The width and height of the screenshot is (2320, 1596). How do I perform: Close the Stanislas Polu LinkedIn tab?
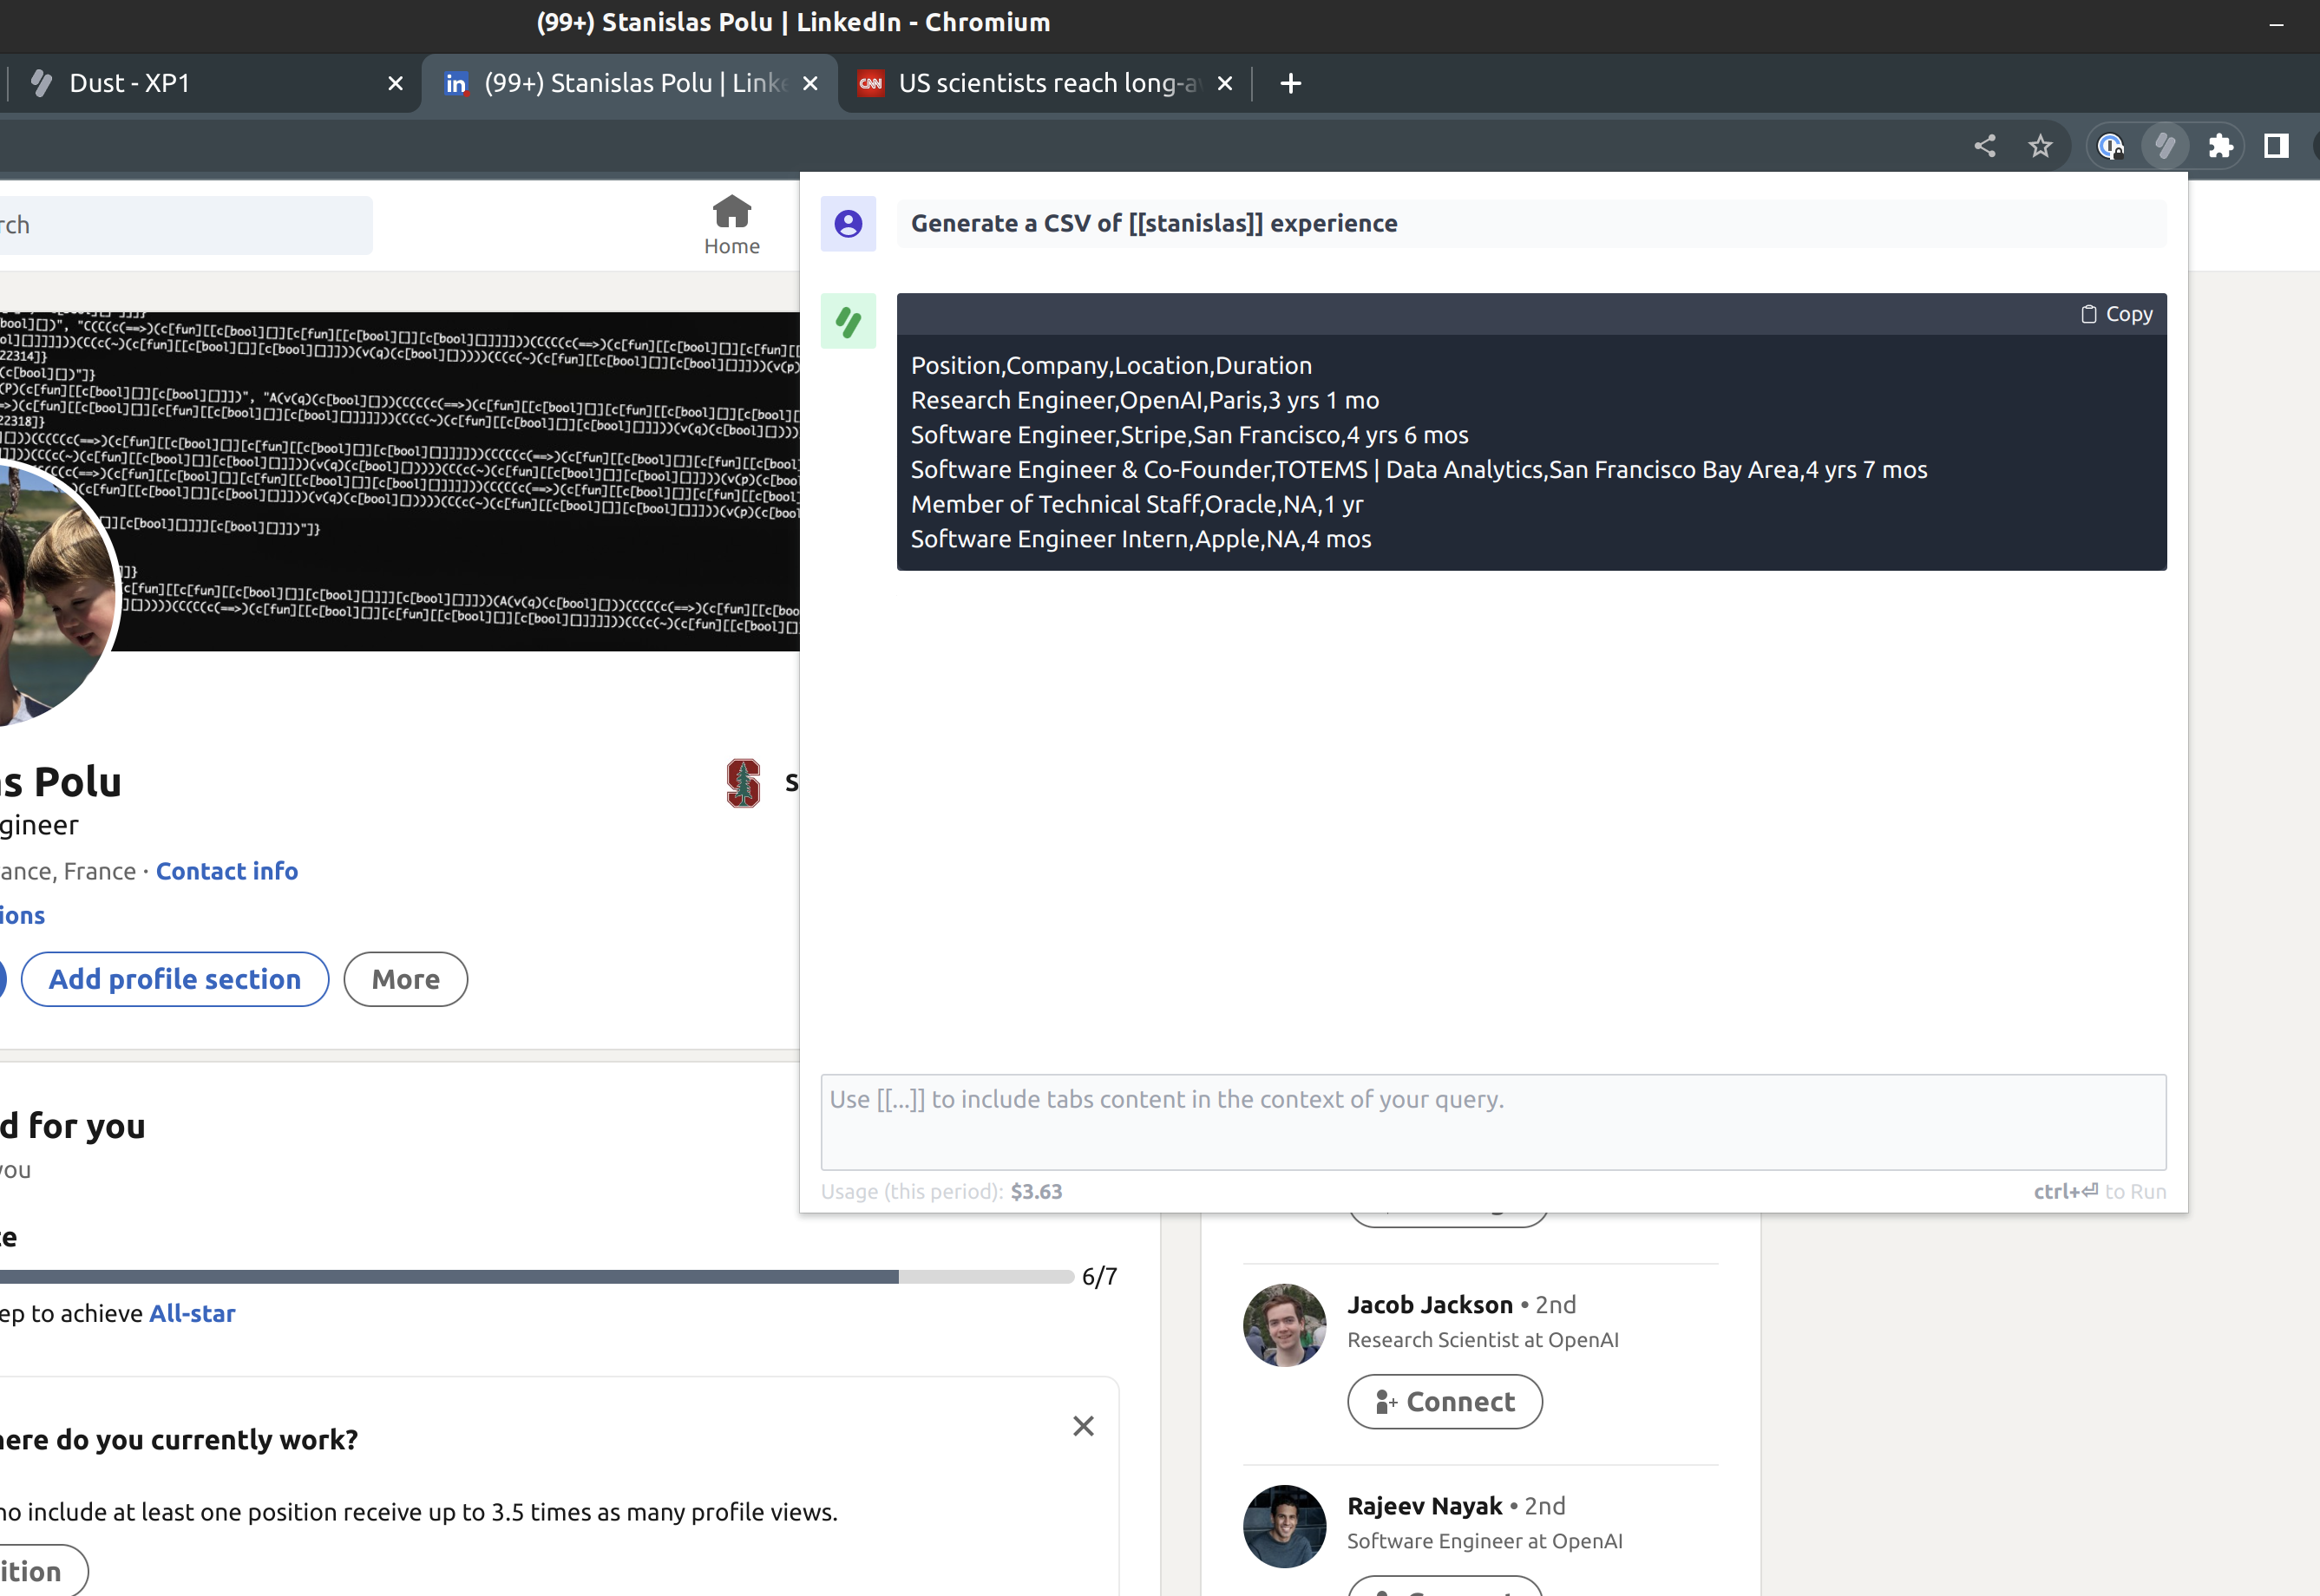click(810, 83)
